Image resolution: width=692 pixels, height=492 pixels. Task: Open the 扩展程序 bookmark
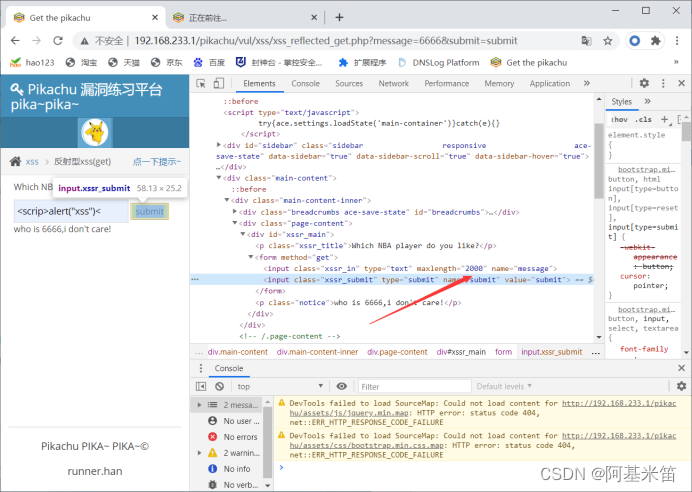362,63
